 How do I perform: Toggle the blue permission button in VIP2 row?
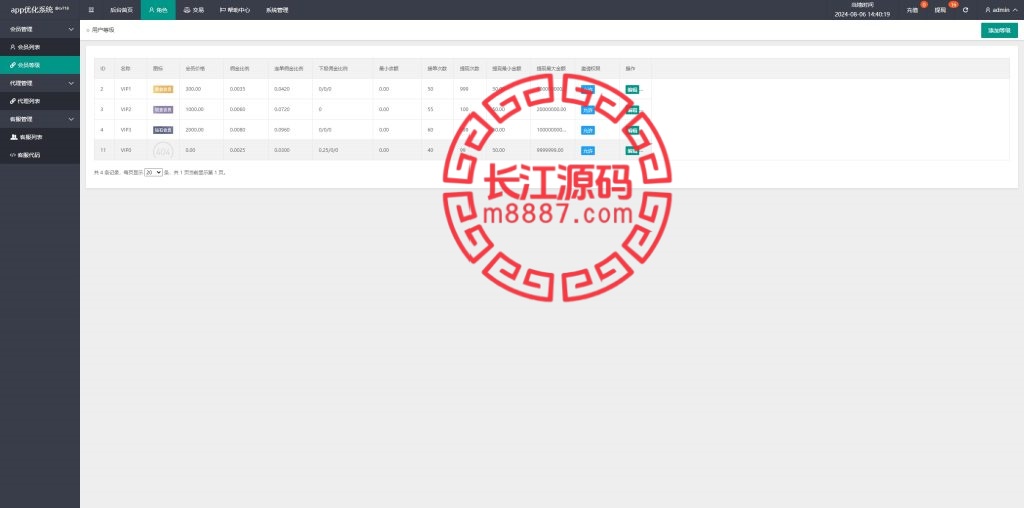[588, 110]
